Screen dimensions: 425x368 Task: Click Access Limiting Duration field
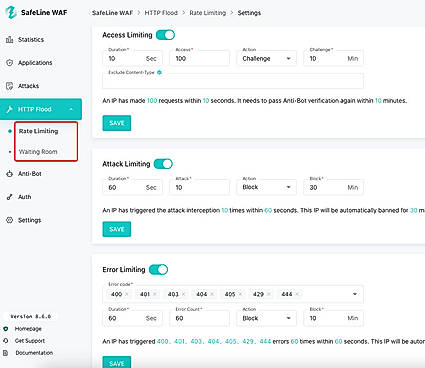[132, 59]
